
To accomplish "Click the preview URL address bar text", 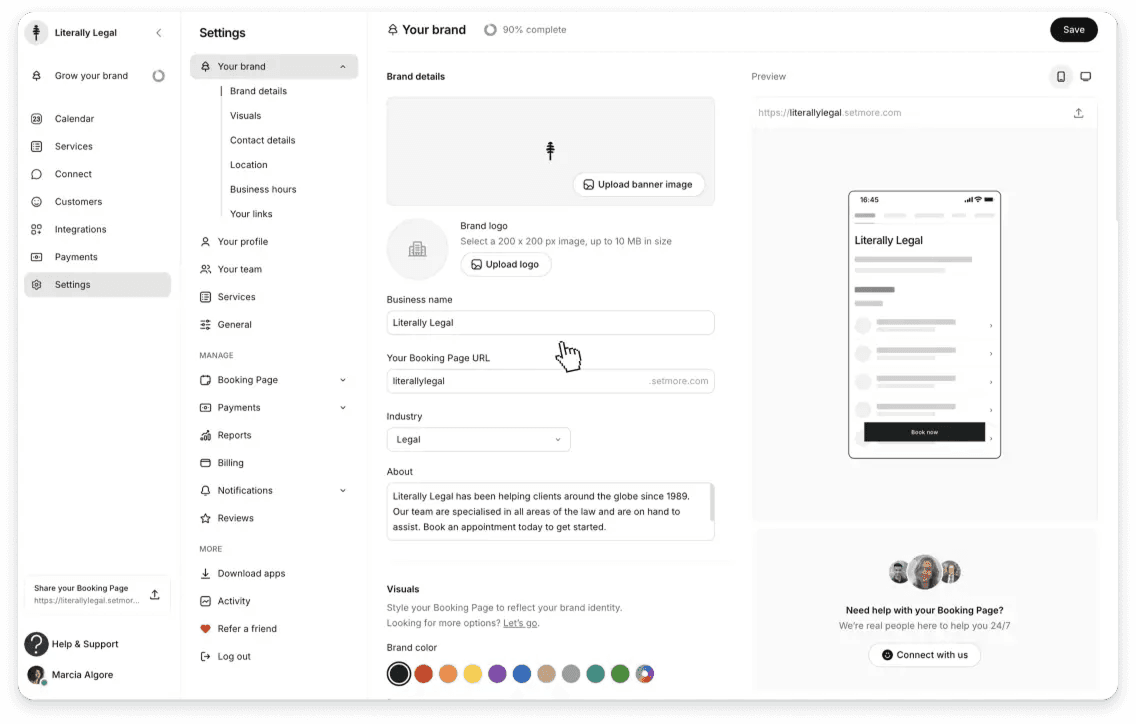I will [830, 113].
